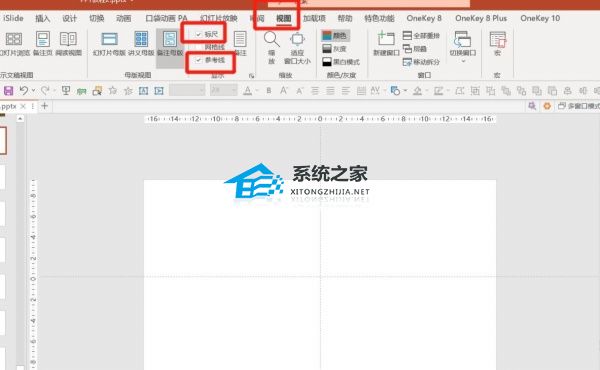Switch to Notes Page (备注页) view
Viewport: 600px width, 370px height.
click(x=42, y=44)
